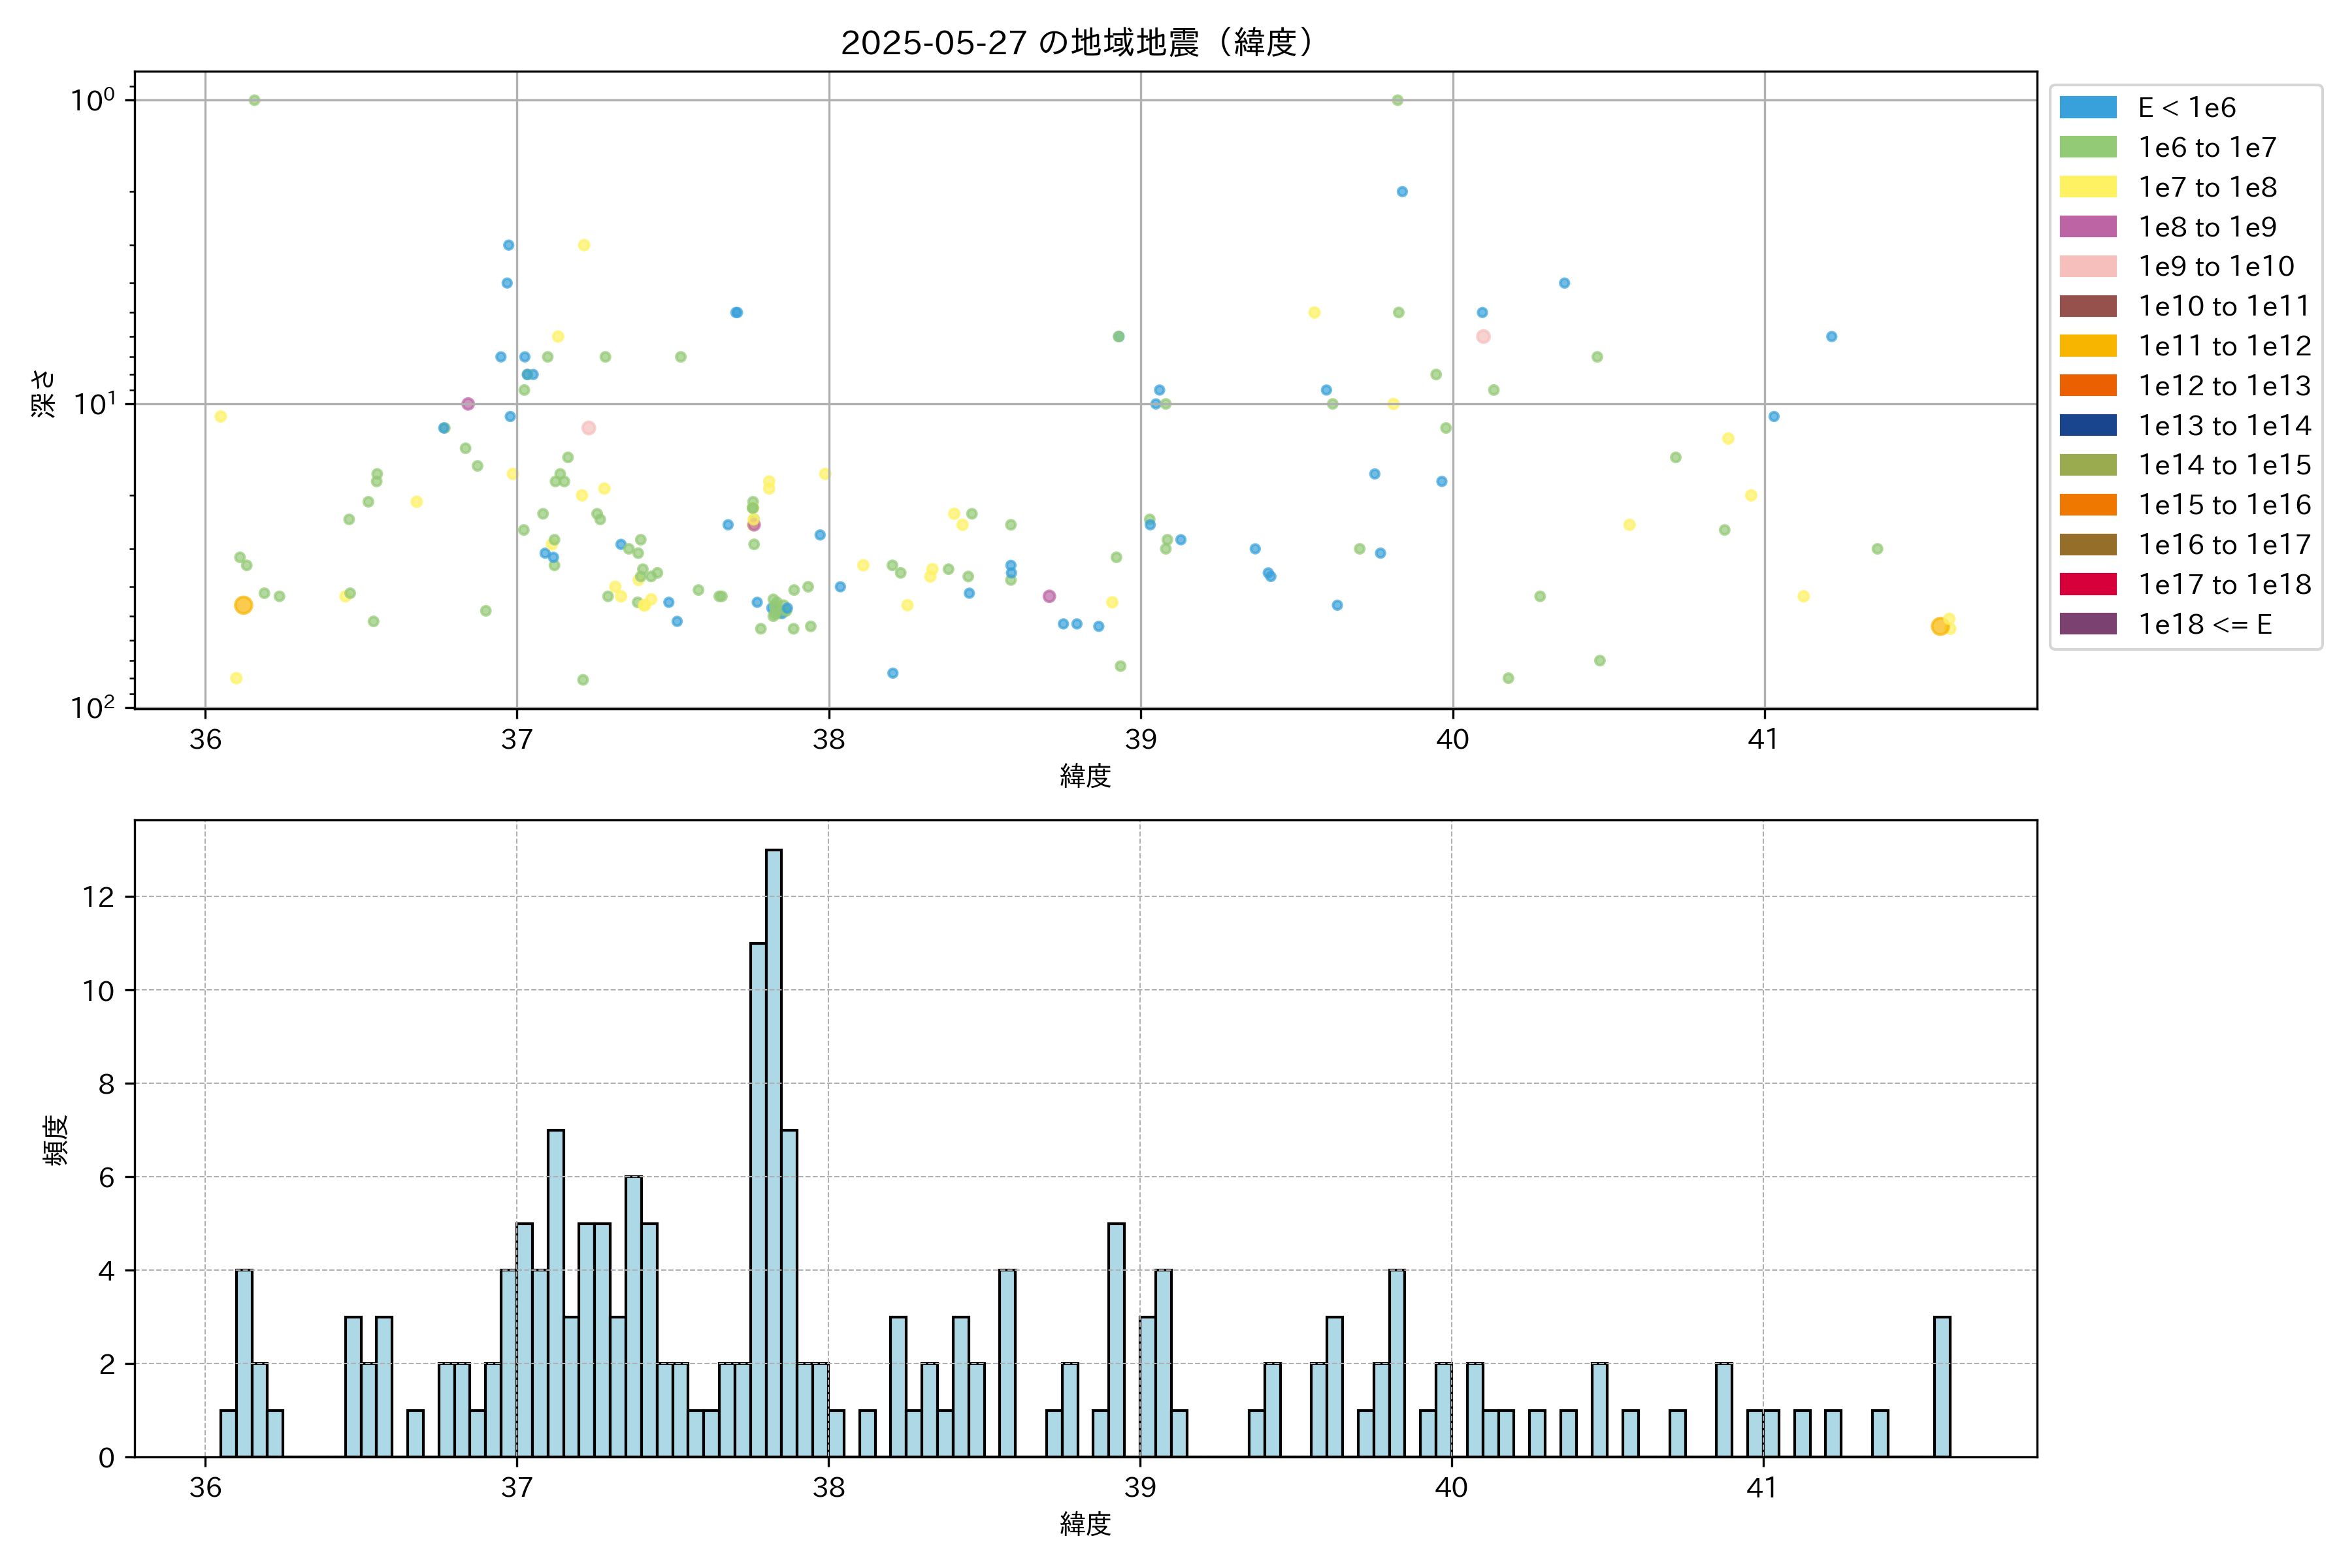2352x1568 pixels.
Task: Click the yellow 1e7 to 1e8 legend swatch
Action: click(x=2087, y=187)
